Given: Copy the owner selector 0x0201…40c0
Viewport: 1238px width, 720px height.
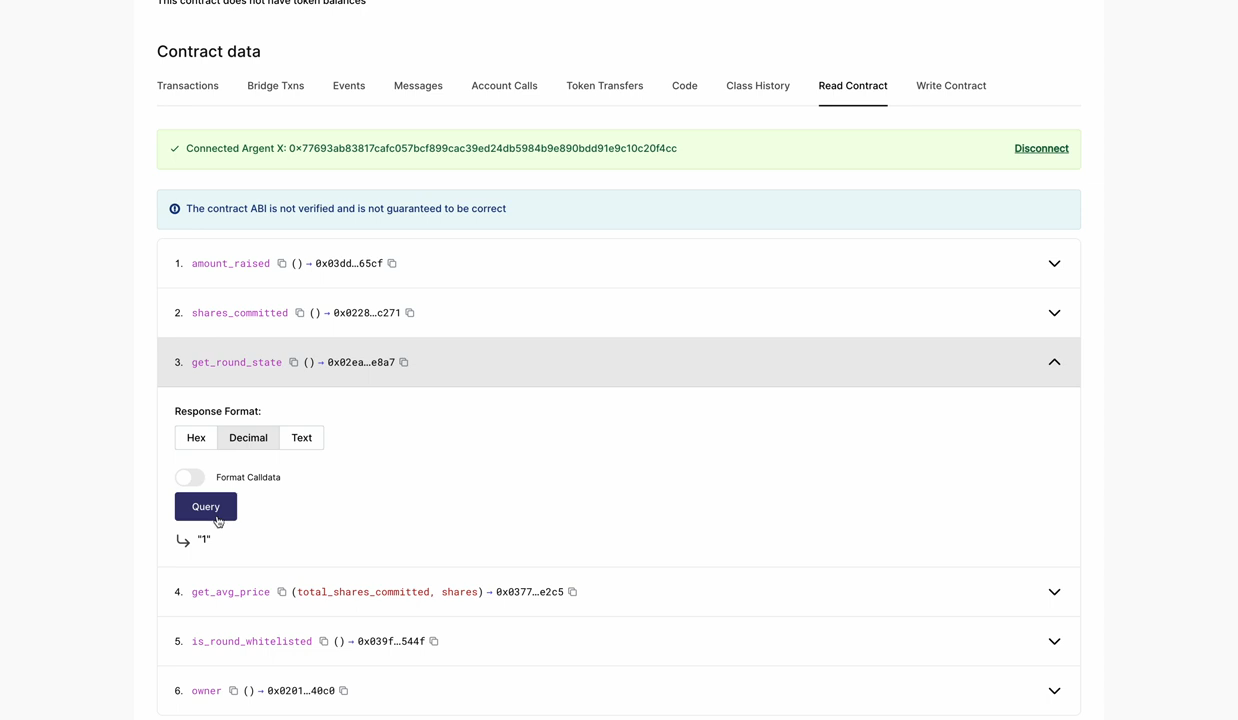Looking at the screenshot, I should pyautogui.click(x=344, y=691).
